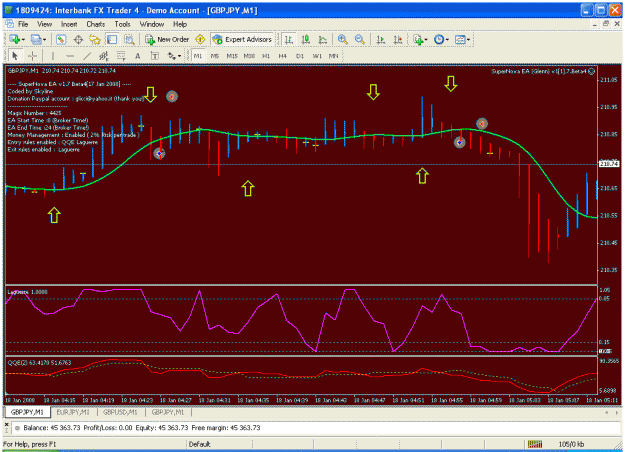Open the Strategy Tester icon
This screenshot has height=452, width=625.
(129, 39)
